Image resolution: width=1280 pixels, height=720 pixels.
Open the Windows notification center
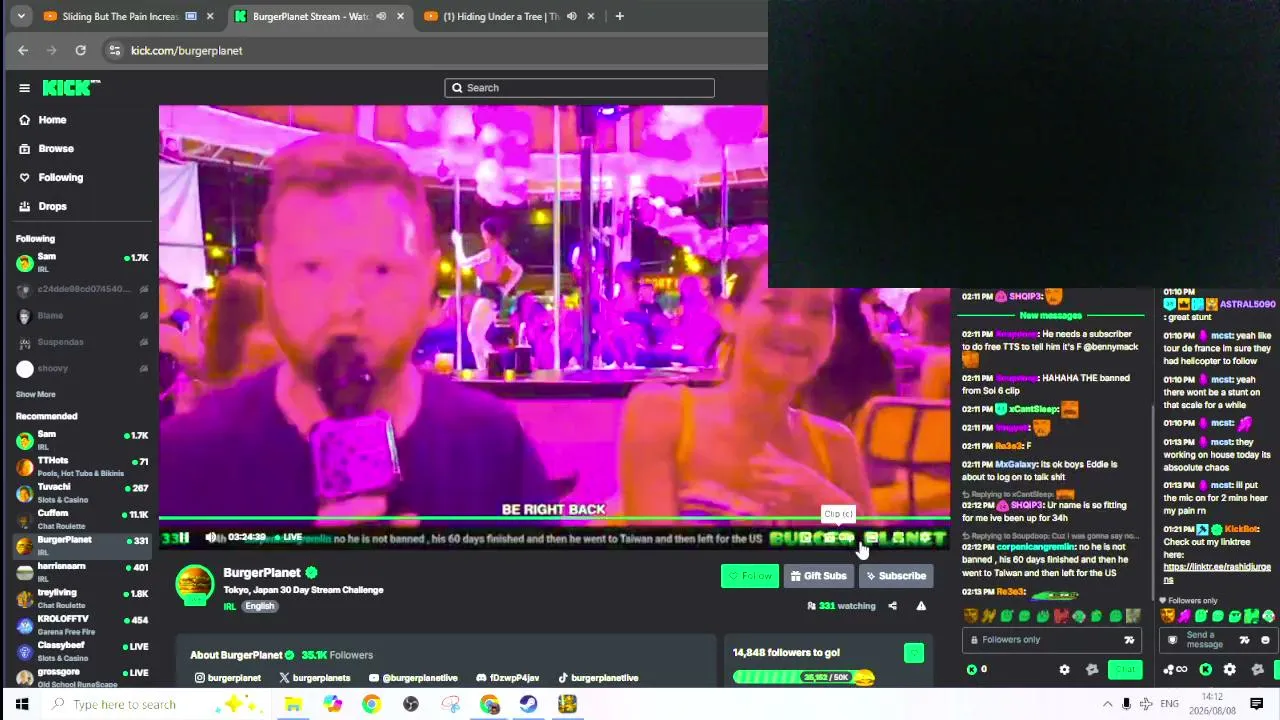[x=1257, y=704]
